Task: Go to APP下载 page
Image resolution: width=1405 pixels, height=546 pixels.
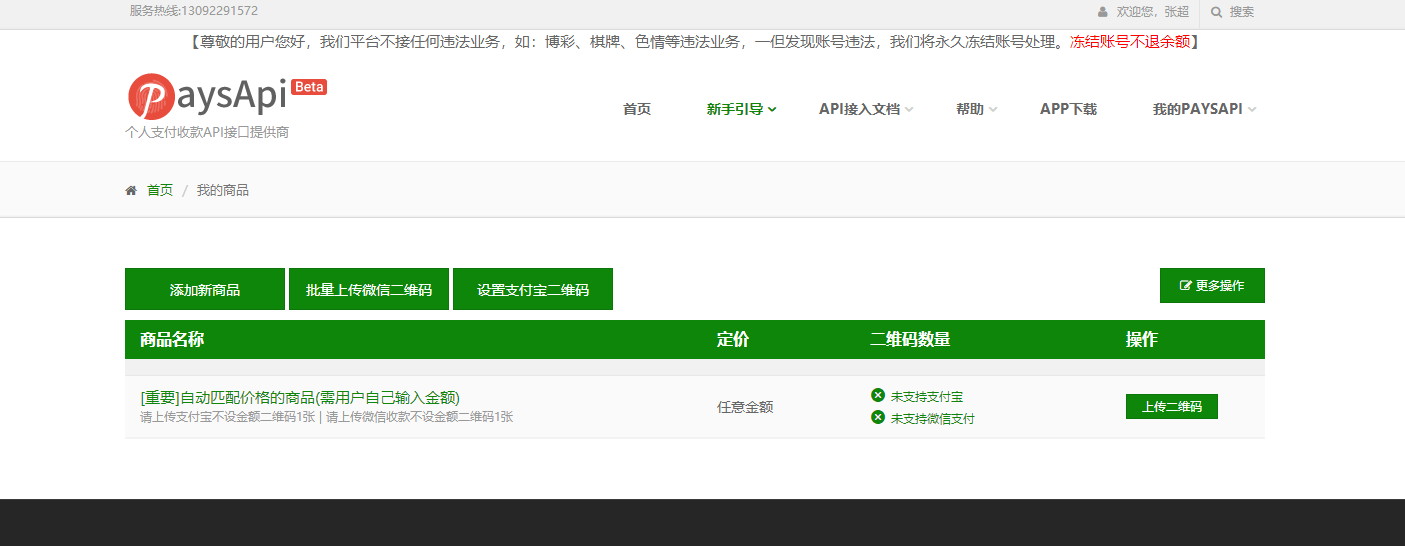Action: (x=1068, y=109)
